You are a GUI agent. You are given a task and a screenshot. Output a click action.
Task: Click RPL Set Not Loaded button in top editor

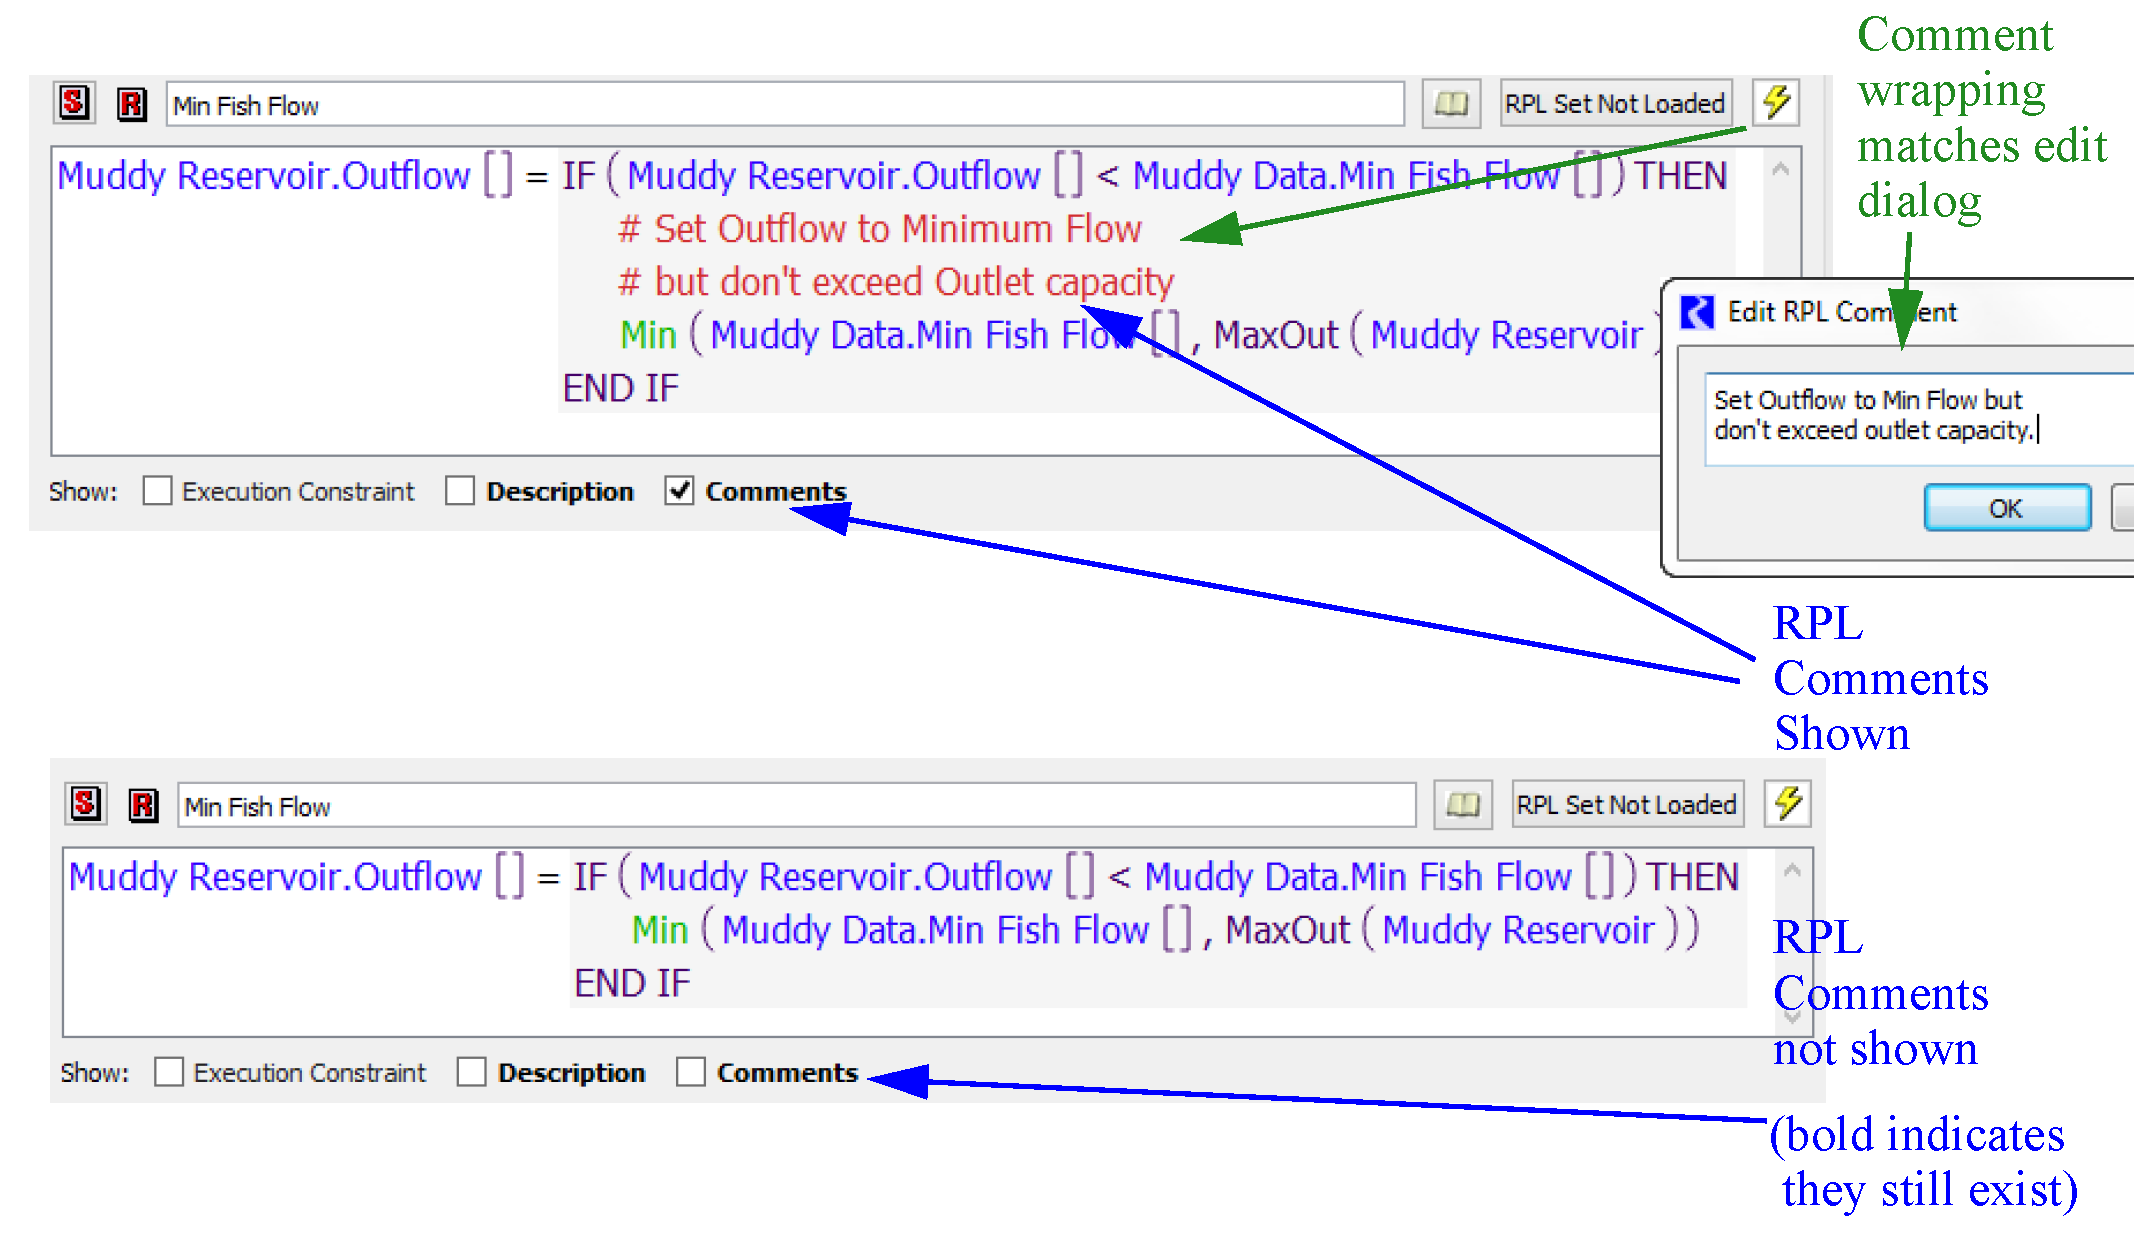tap(1615, 104)
